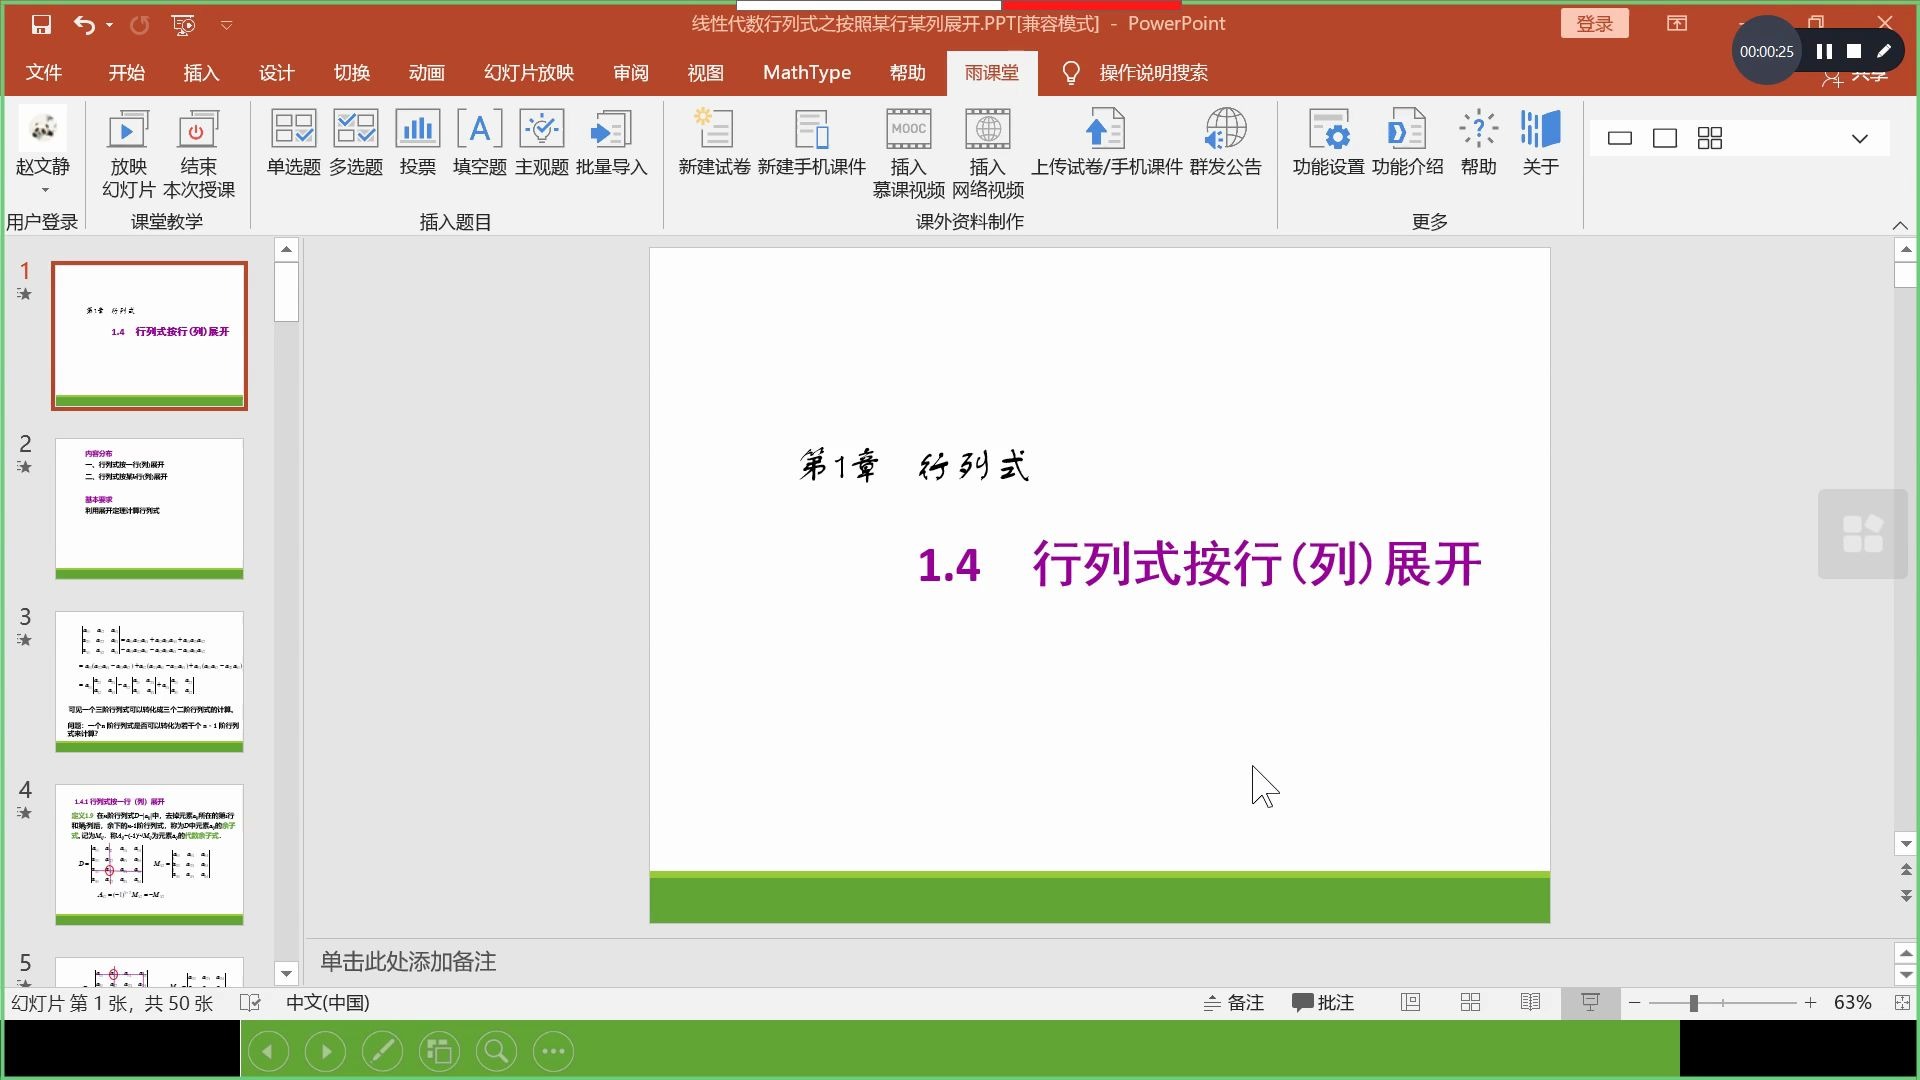Open the 幻灯片放映 ribbon tab
This screenshot has height=1080, width=1920.
click(x=528, y=72)
